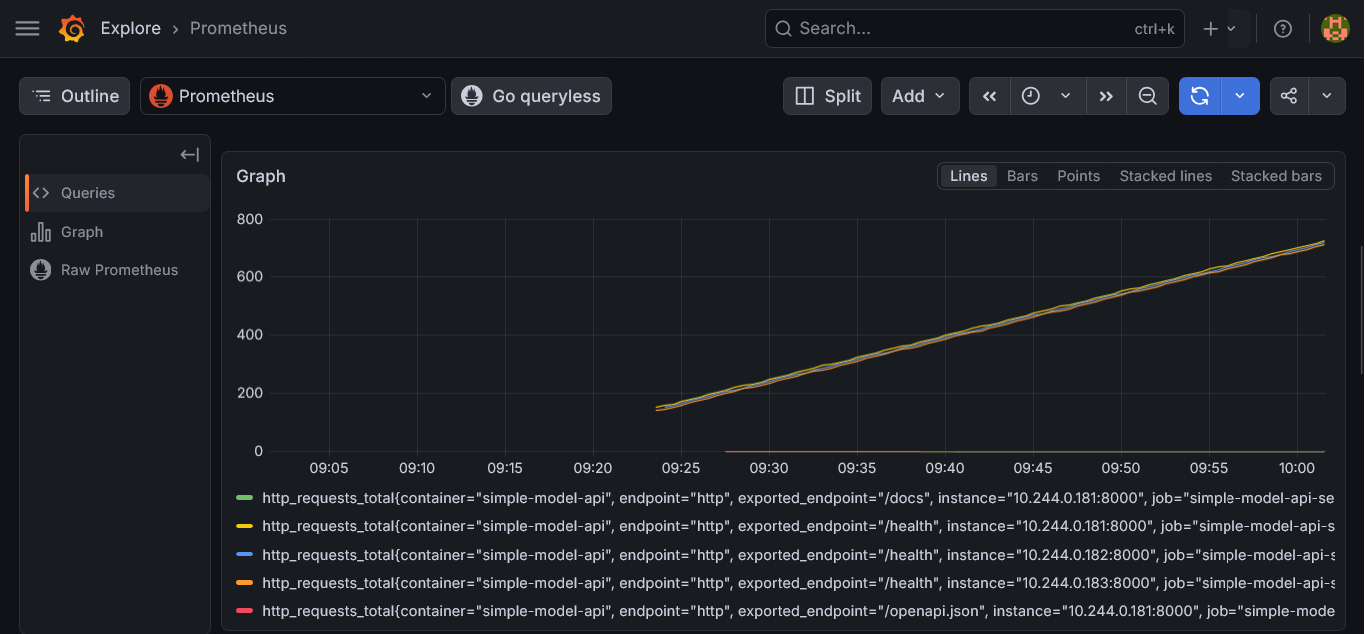The image size is (1365, 634).
Task: Zoom out the time range
Action: 1147,96
